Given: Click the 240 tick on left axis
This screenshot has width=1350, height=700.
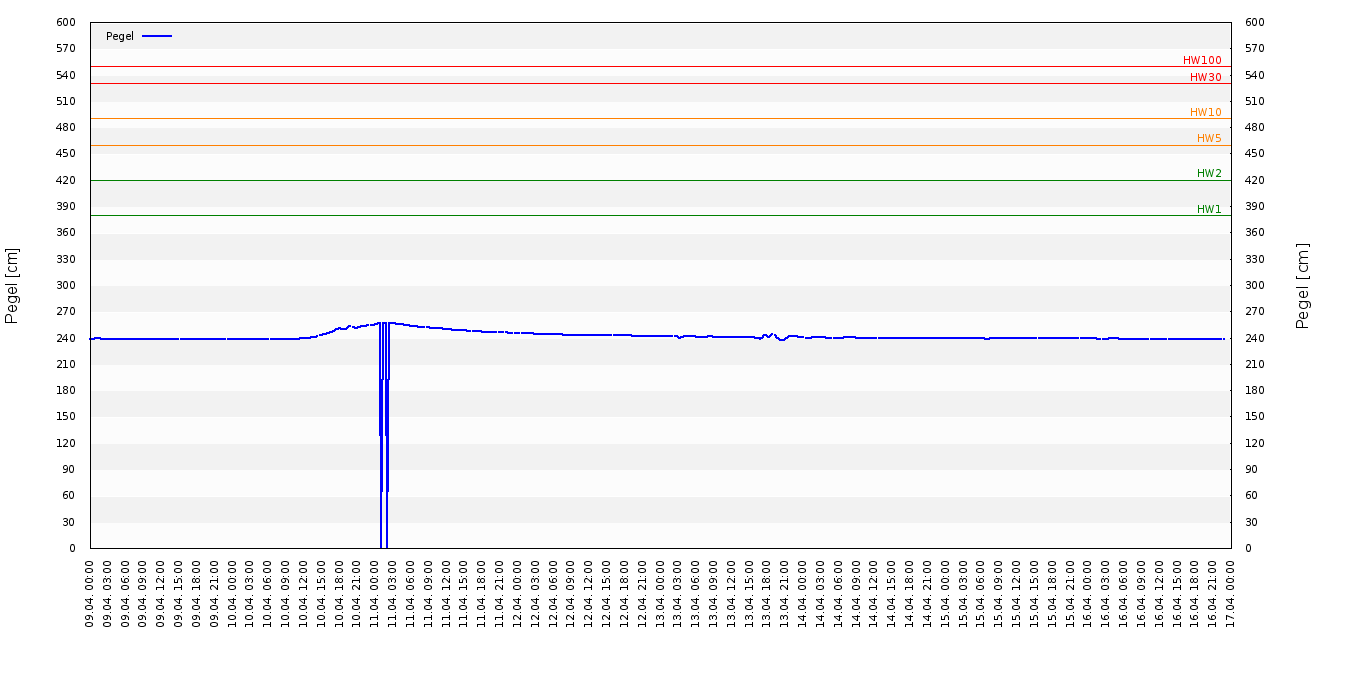Looking at the screenshot, I should [66, 338].
